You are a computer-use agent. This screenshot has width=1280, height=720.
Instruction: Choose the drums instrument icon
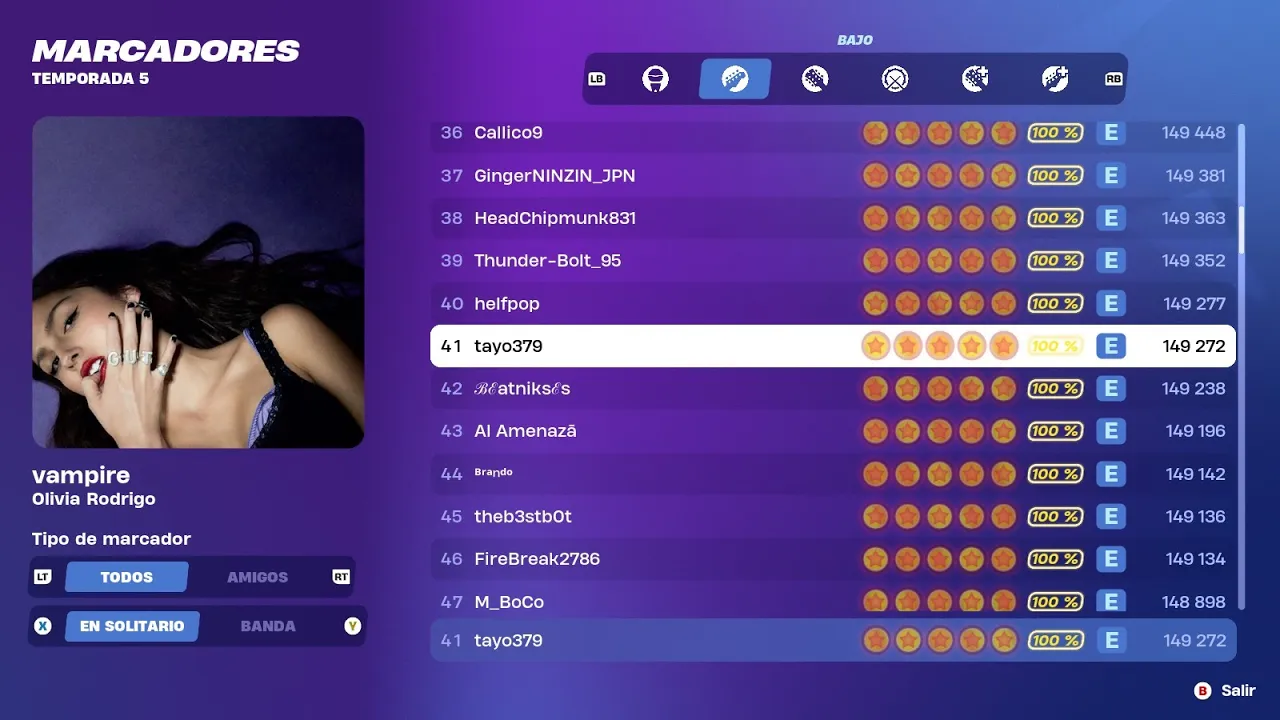[x=895, y=79]
